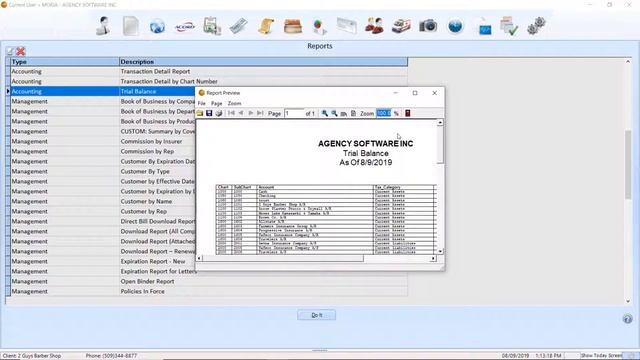Click the right arrow of preview horizontal scrollbar
This screenshot has width=640, height=360.
point(433,258)
